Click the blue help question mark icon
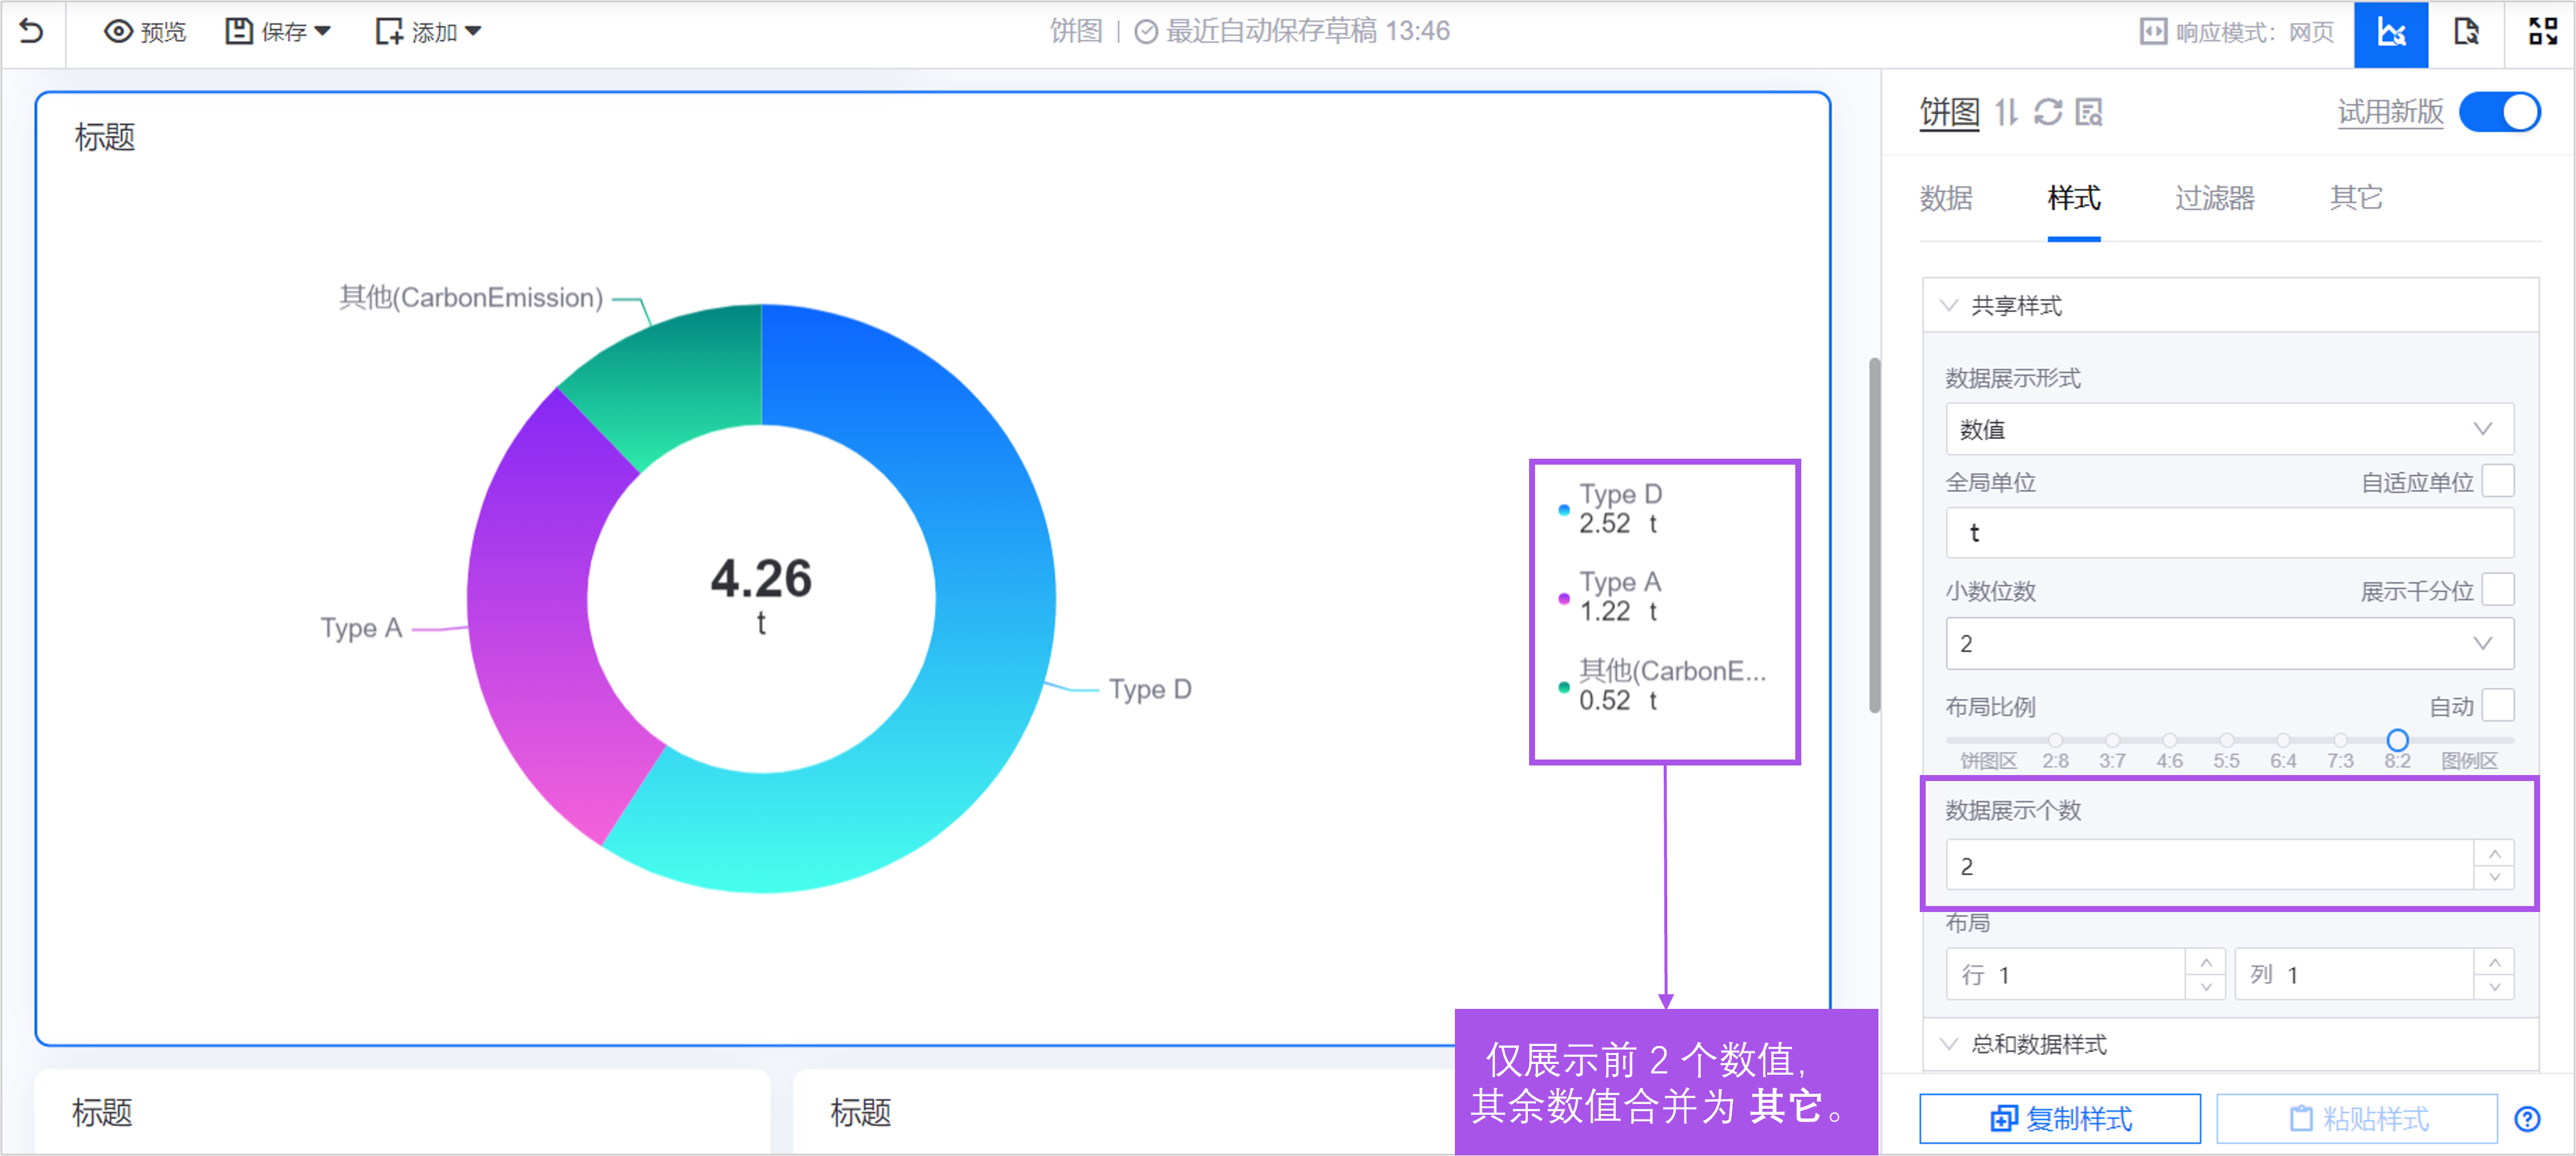 (x=2527, y=1118)
